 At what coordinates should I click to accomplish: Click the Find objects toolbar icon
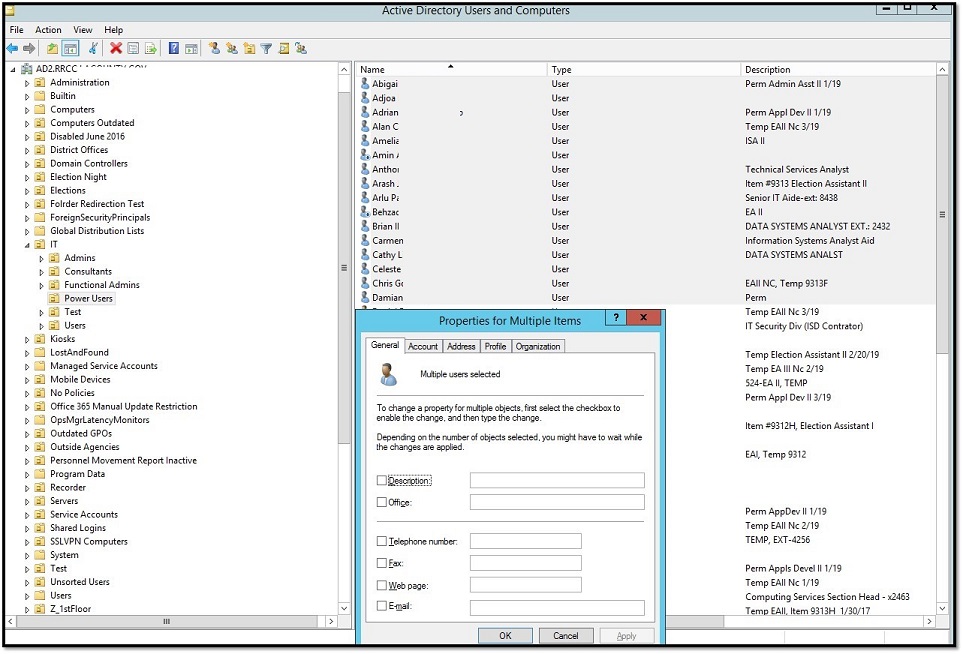283,49
